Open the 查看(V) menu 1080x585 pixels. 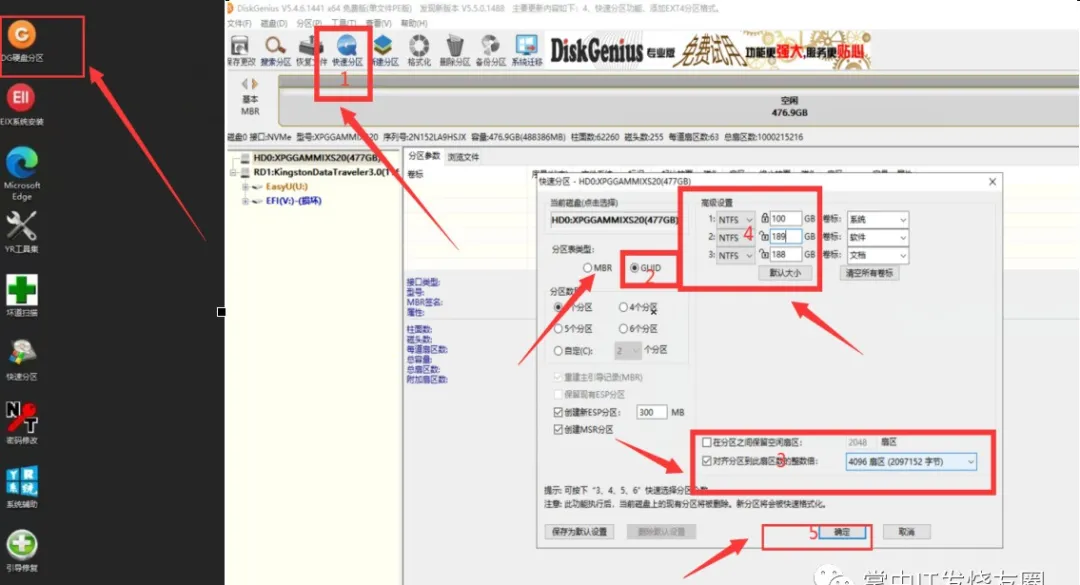tap(379, 23)
